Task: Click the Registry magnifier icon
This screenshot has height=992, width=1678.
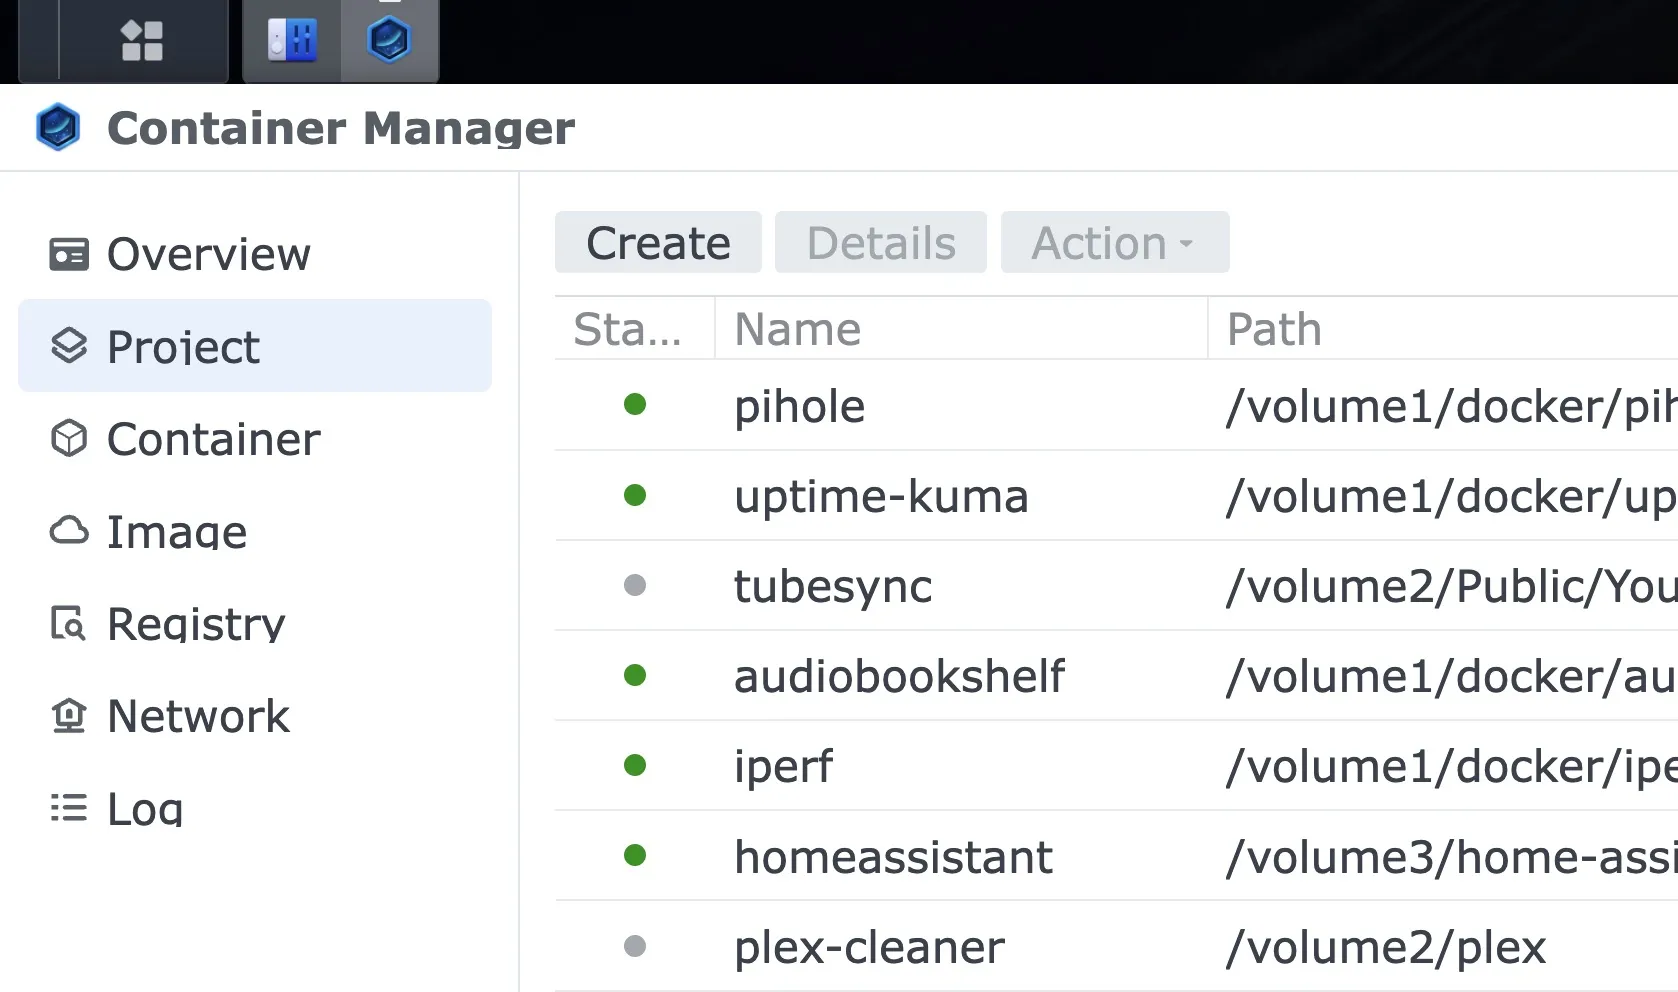Action: [68, 622]
